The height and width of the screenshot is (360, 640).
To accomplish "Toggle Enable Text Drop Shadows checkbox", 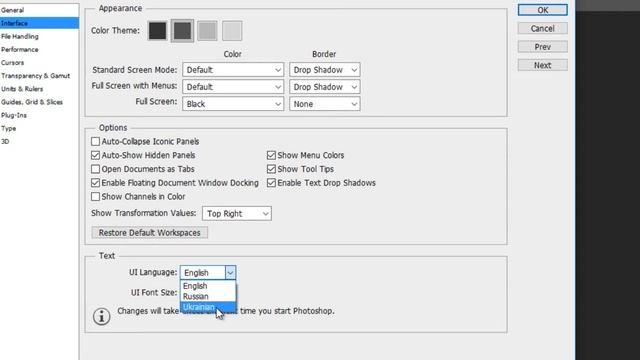I will [x=271, y=183].
